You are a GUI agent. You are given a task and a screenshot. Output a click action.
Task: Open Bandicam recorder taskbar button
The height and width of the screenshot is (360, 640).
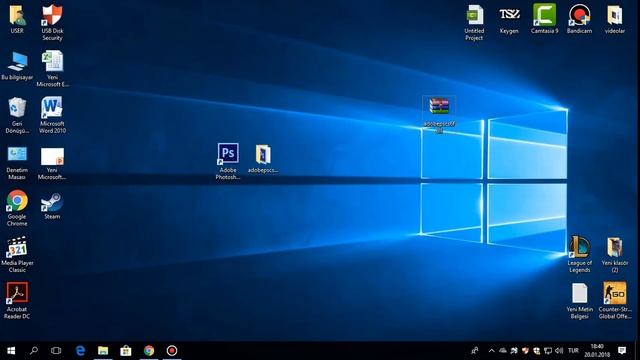click(172, 351)
